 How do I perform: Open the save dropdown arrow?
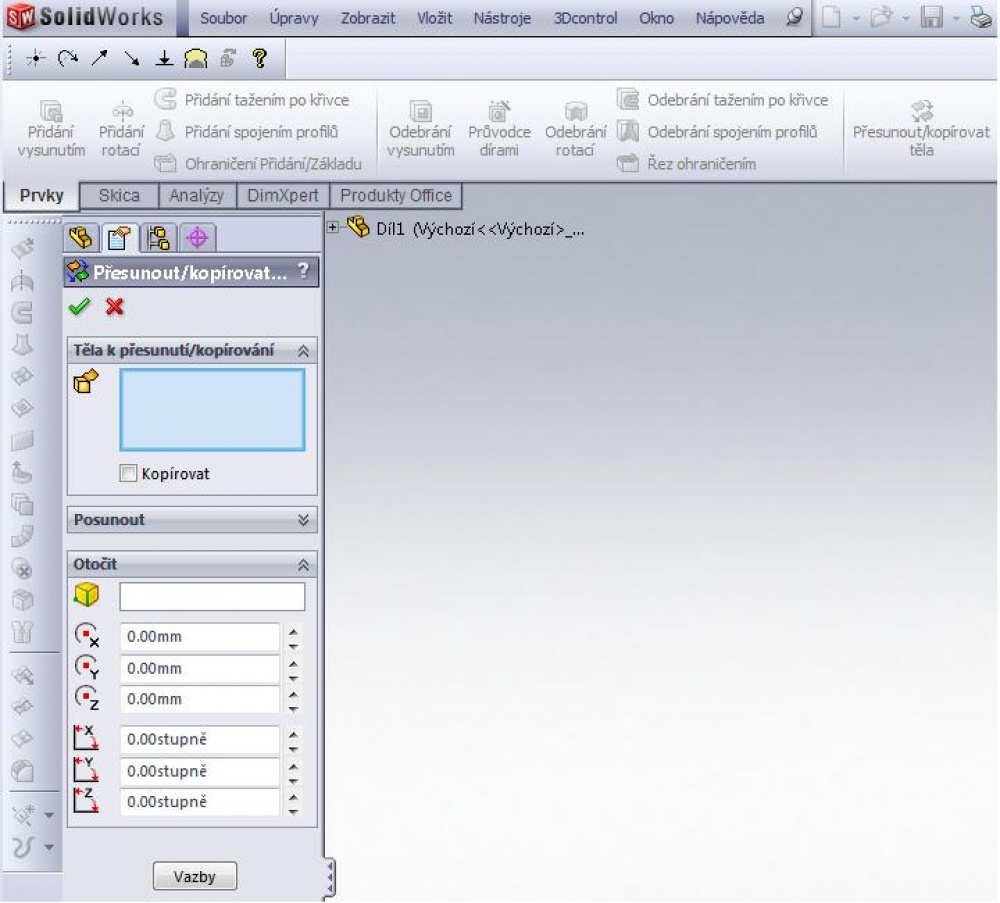click(955, 18)
